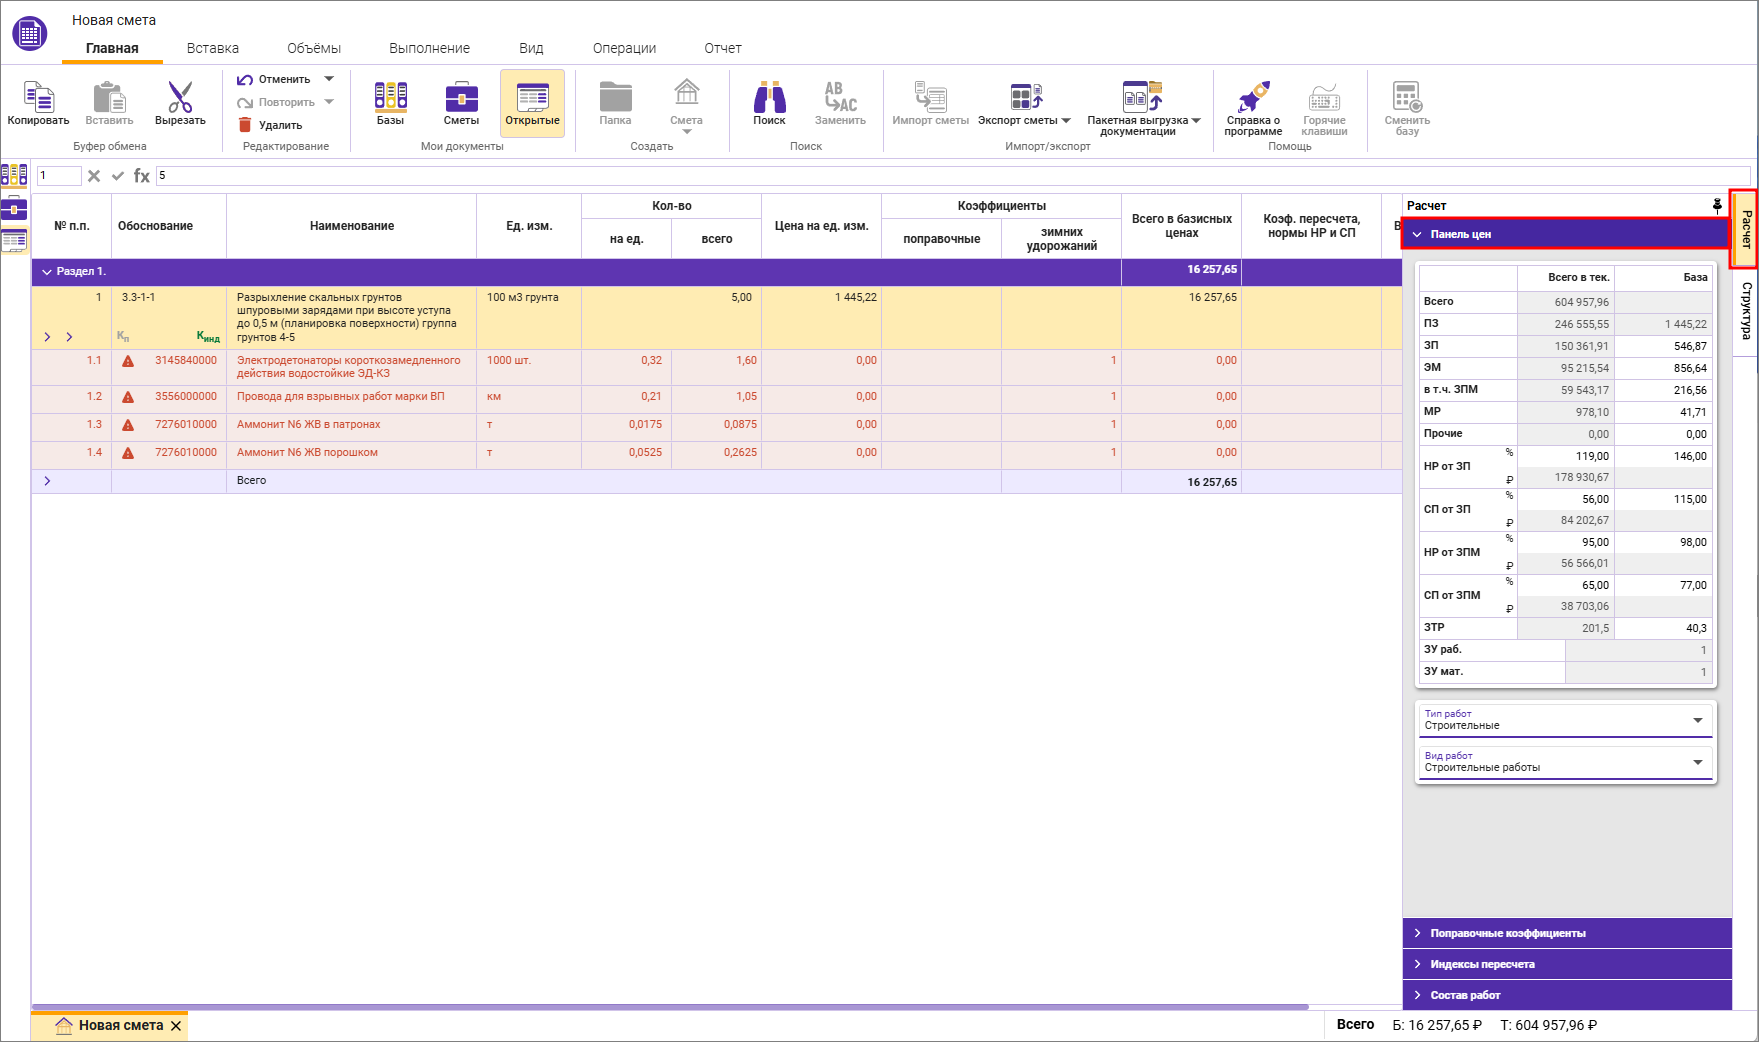
Task: Open the Структура side tab
Action: click(1746, 310)
